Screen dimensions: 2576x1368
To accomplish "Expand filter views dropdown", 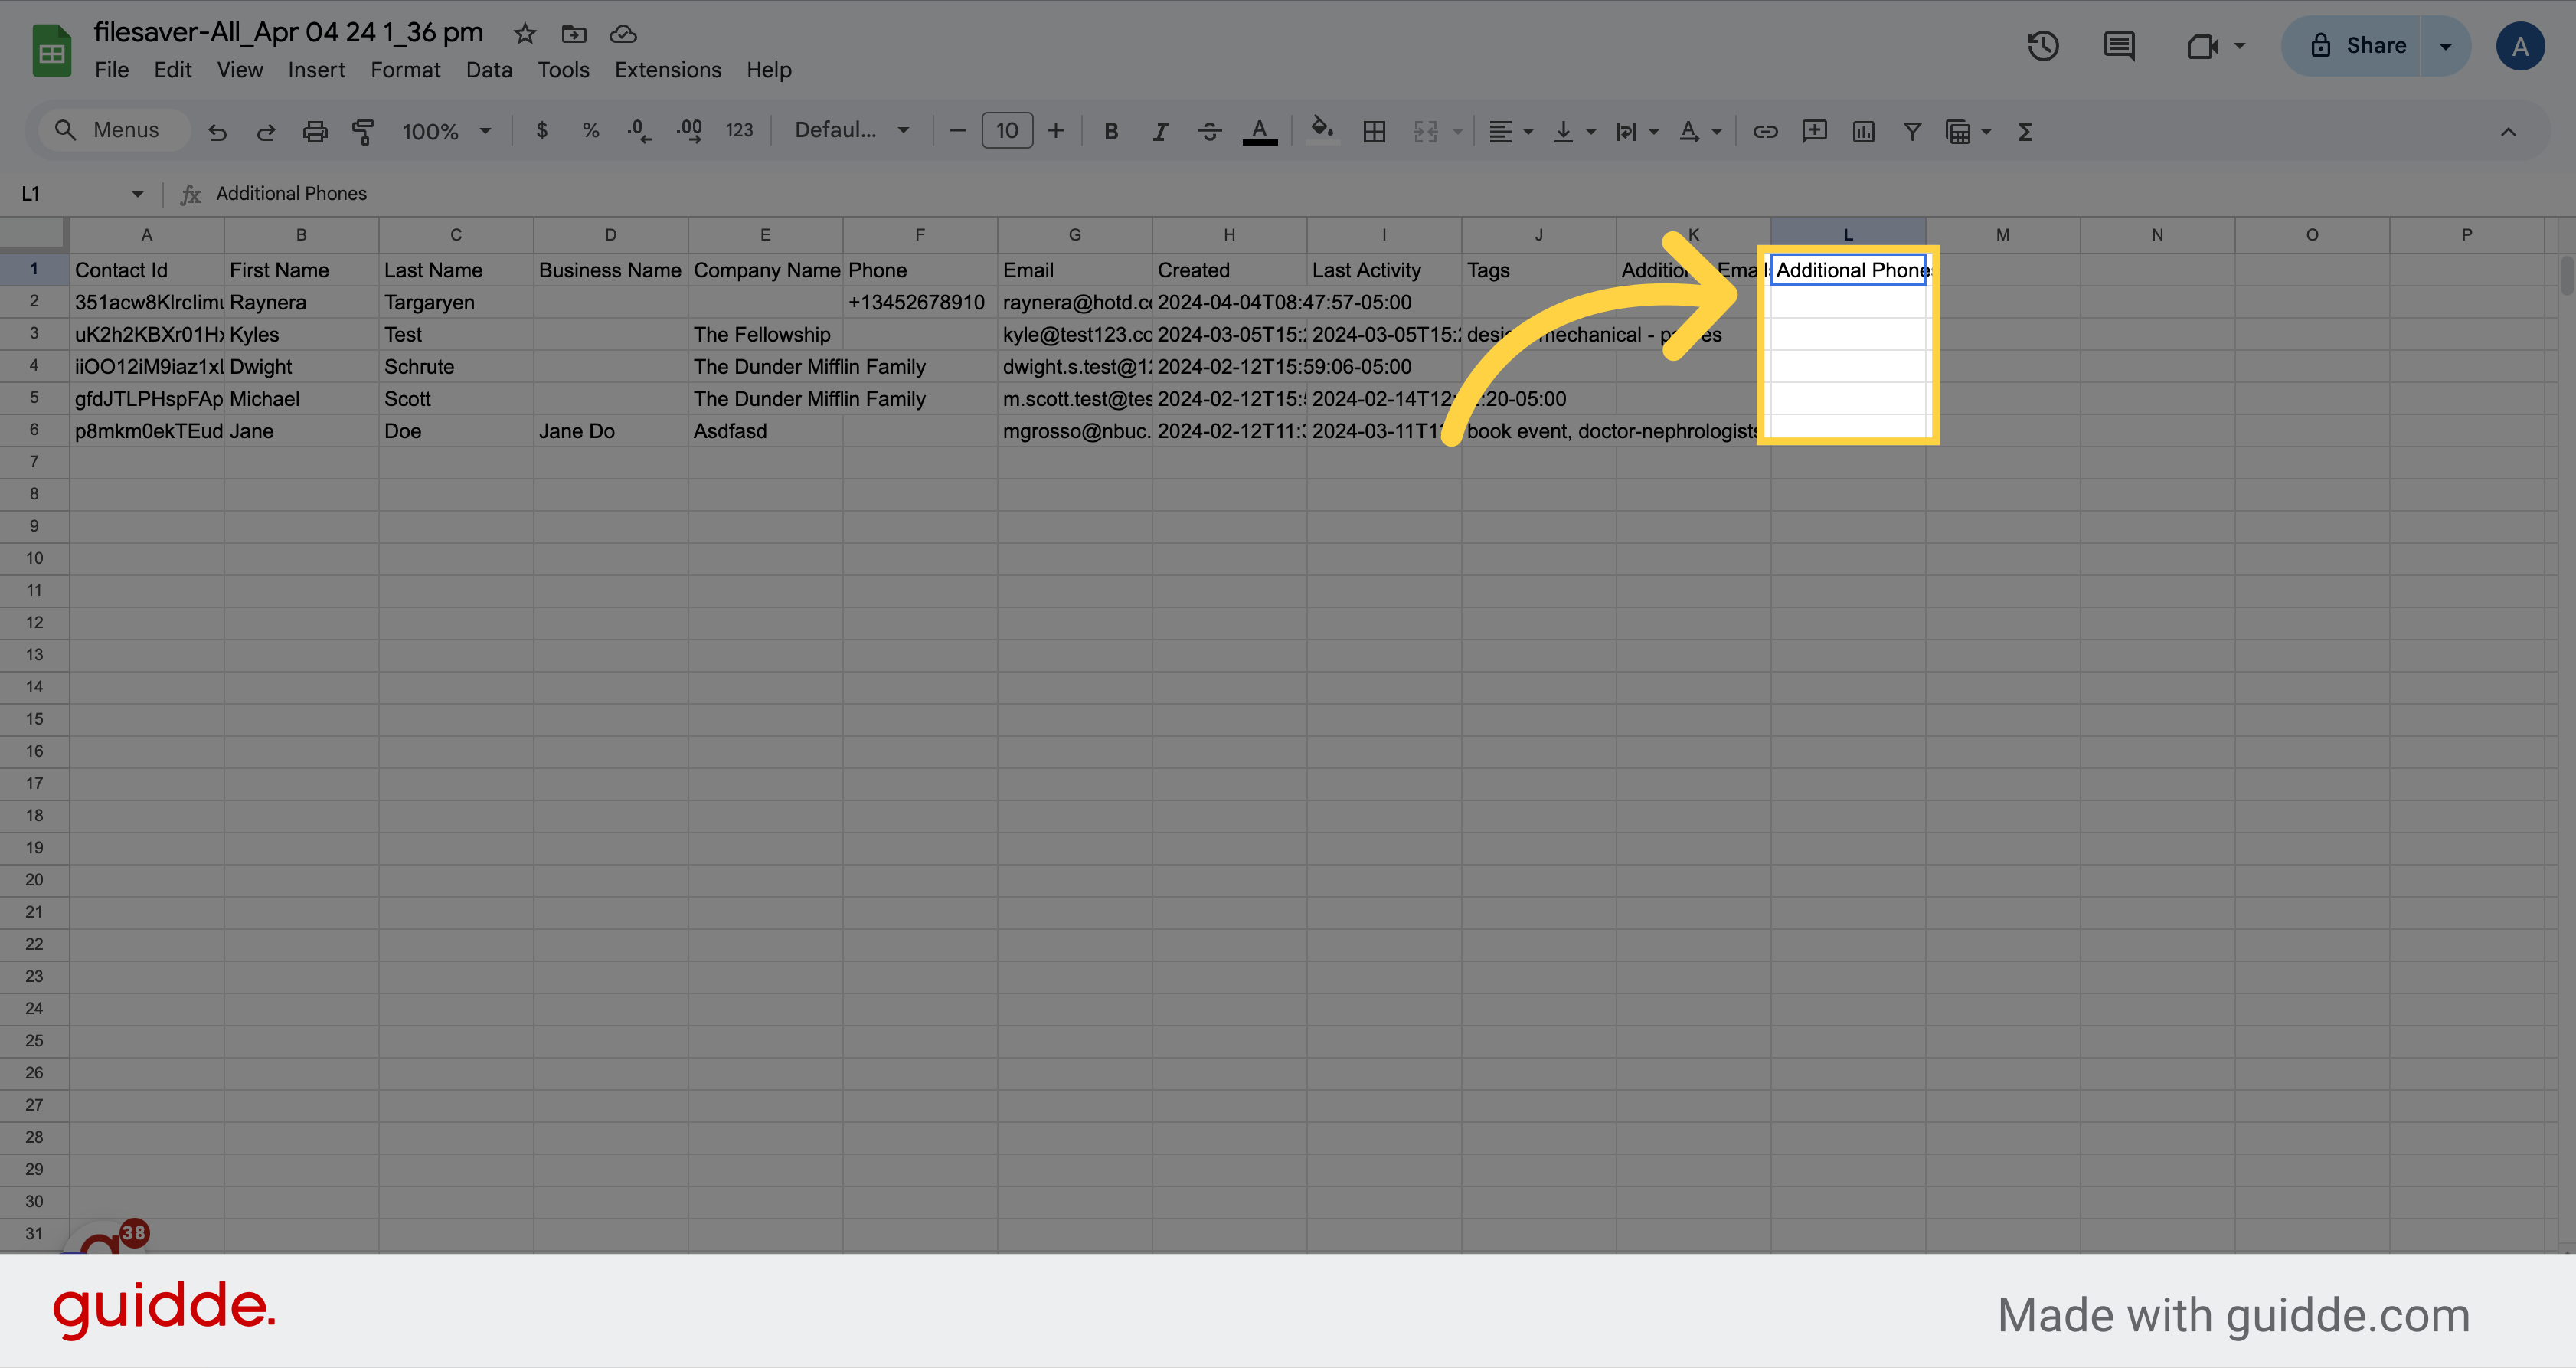I will (x=1986, y=131).
